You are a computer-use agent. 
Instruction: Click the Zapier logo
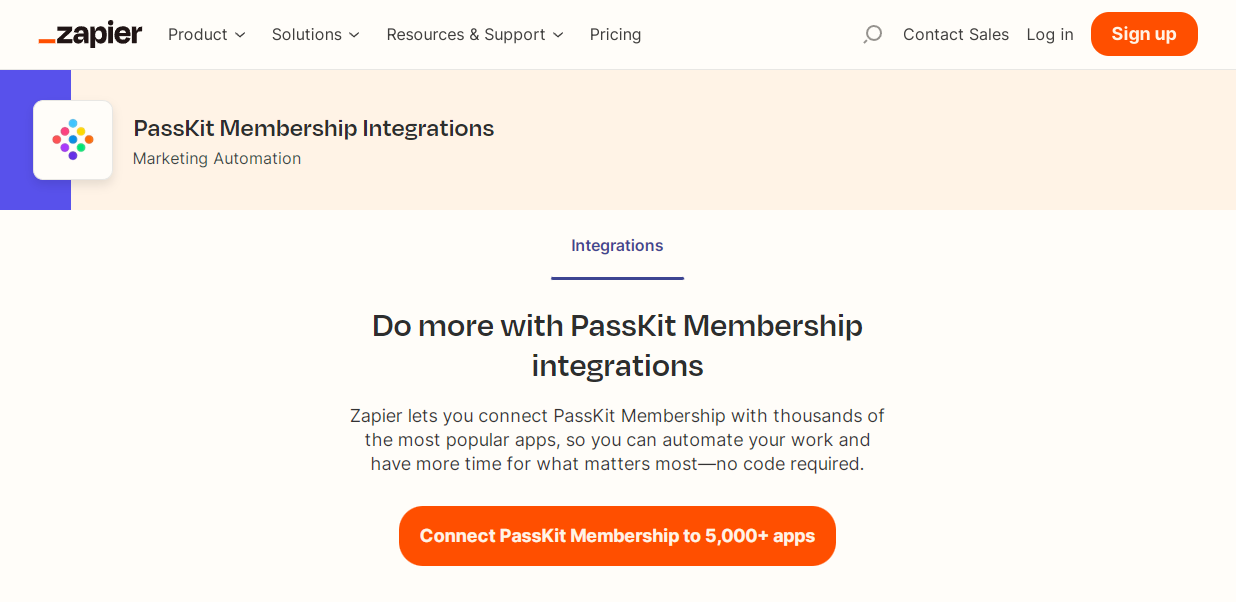click(91, 34)
